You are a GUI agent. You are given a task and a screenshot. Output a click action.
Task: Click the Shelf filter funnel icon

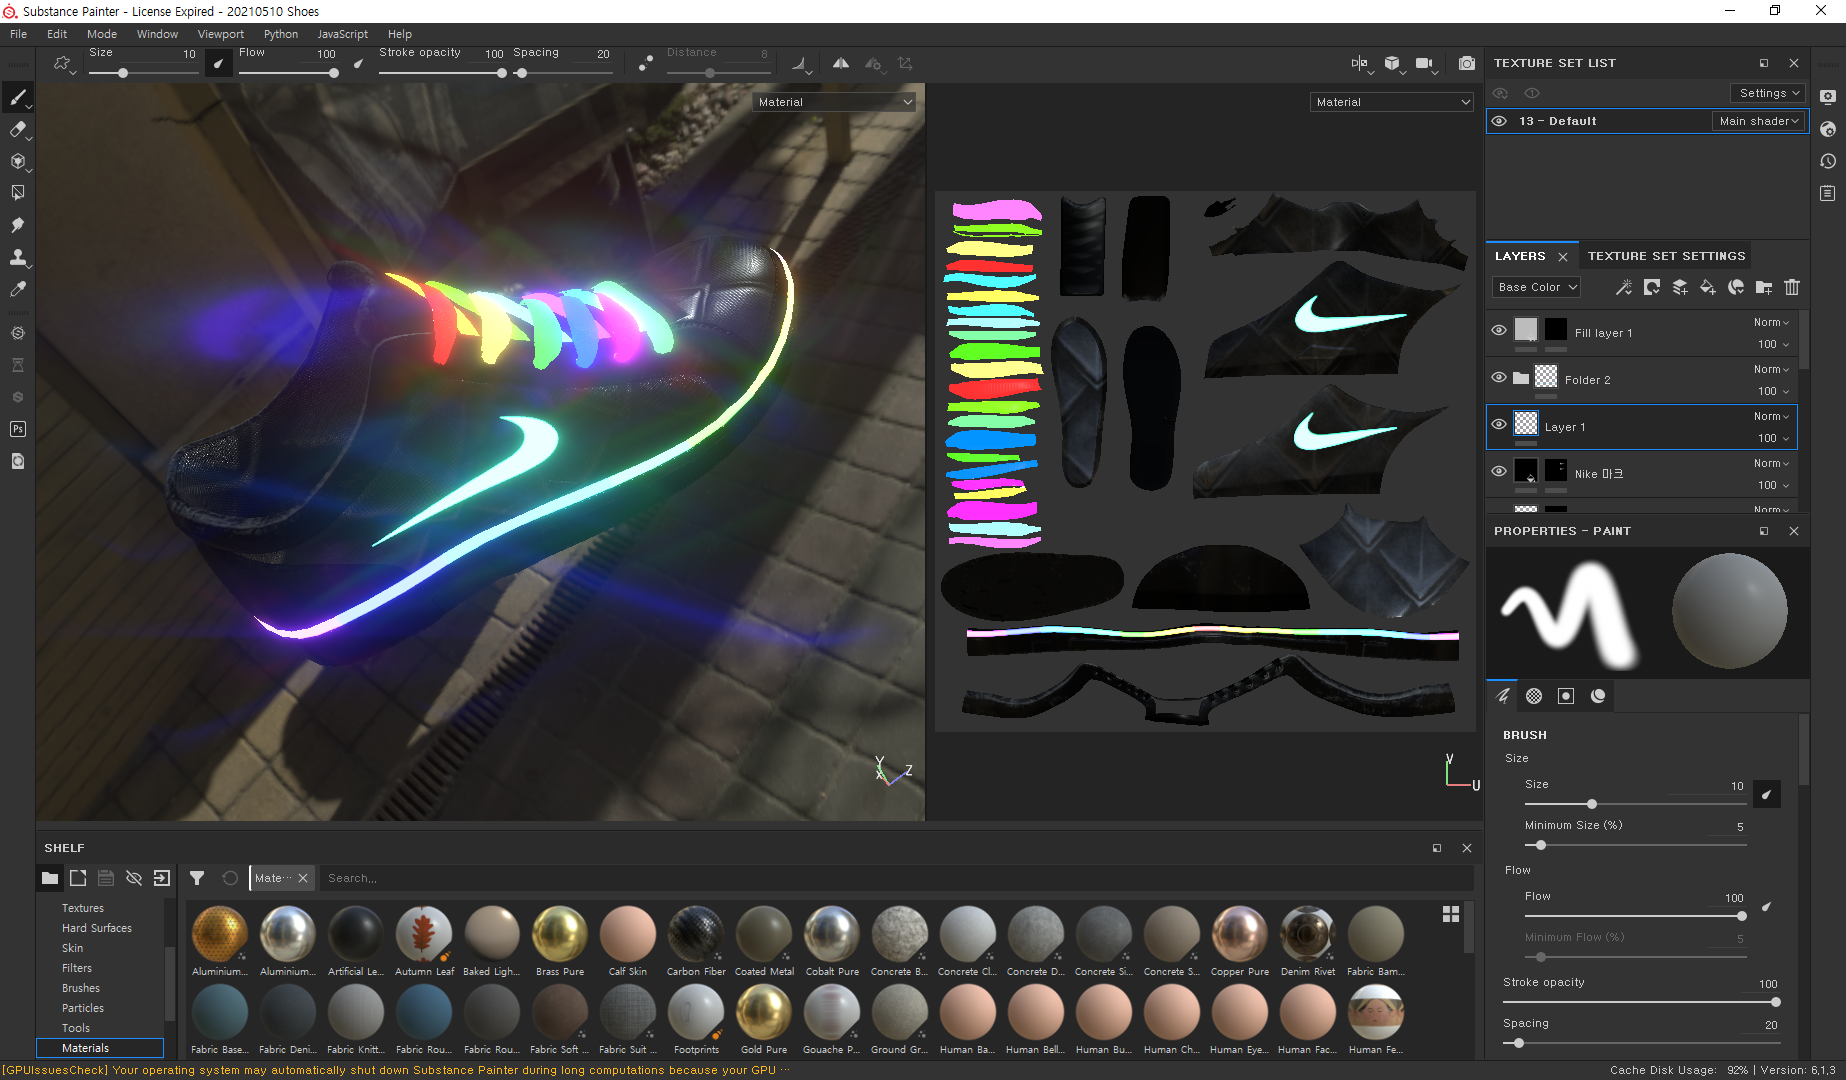pyautogui.click(x=197, y=878)
